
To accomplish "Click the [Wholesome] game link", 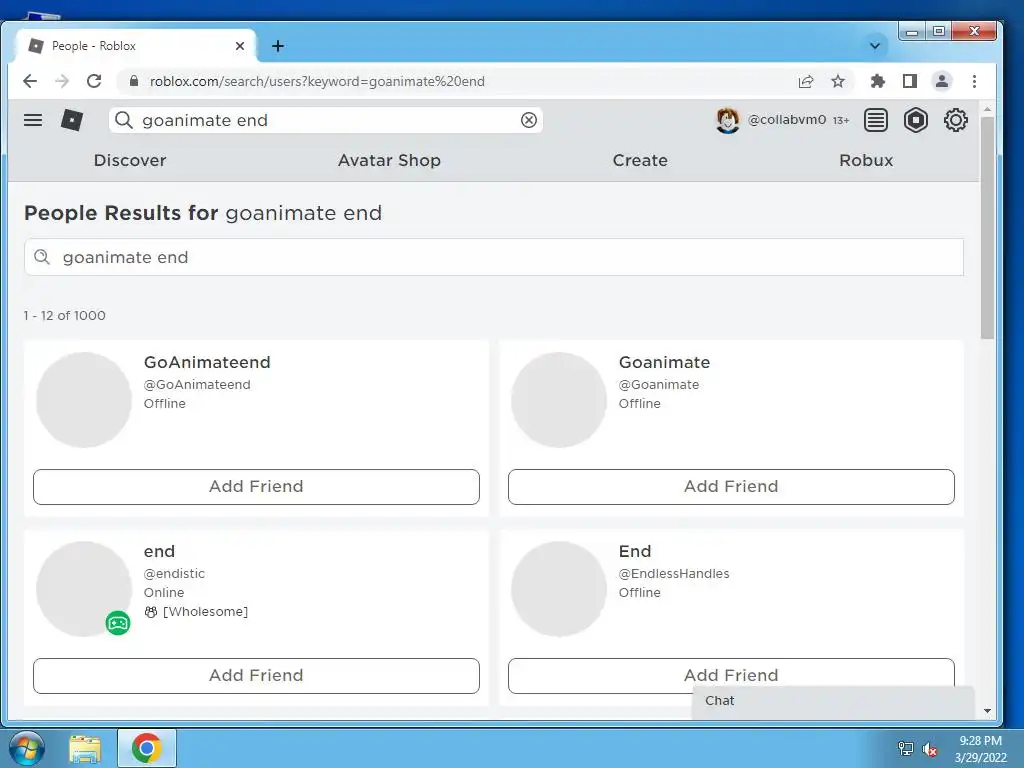I will [205, 612].
